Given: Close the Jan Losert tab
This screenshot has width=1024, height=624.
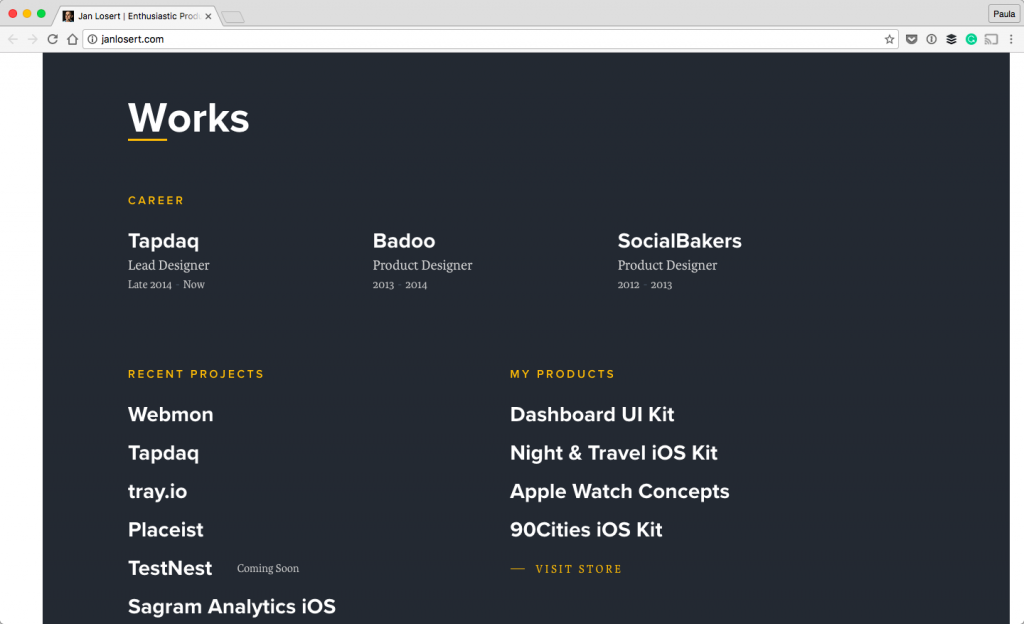Looking at the screenshot, I should pos(208,16).
